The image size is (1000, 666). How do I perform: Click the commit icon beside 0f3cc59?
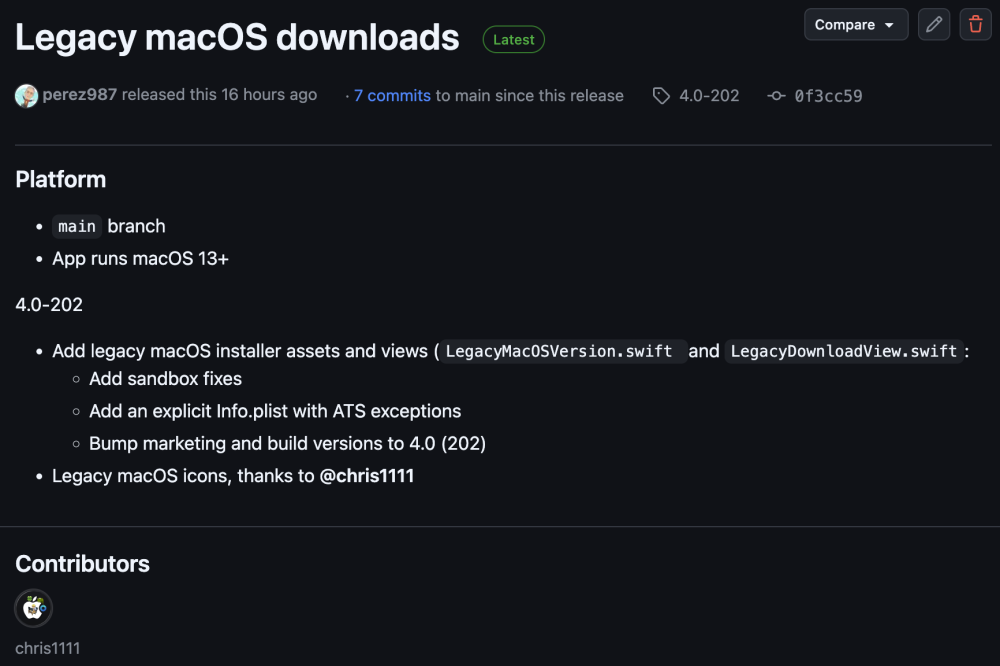776,96
